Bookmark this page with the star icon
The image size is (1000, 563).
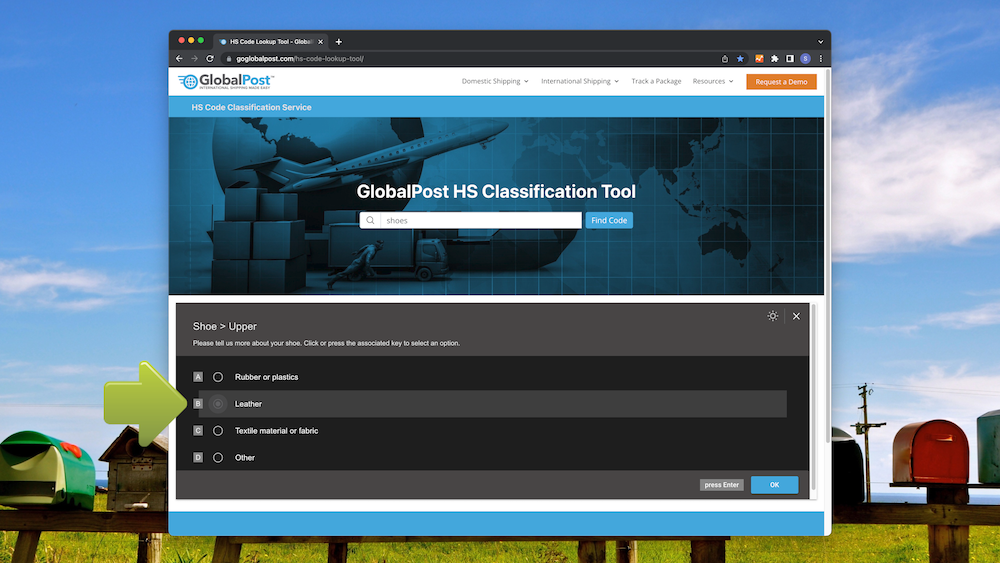click(x=740, y=59)
